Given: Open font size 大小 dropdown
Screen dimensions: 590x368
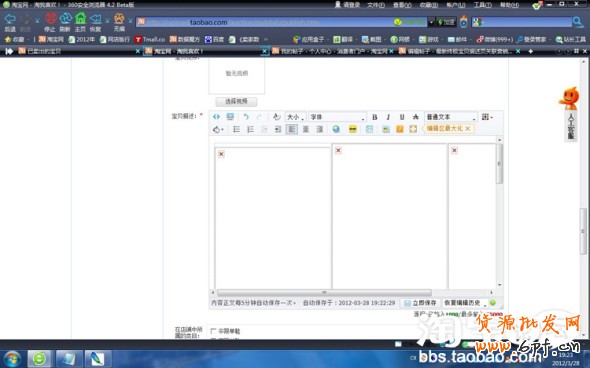Looking at the screenshot, I should (x=295, y=117).
